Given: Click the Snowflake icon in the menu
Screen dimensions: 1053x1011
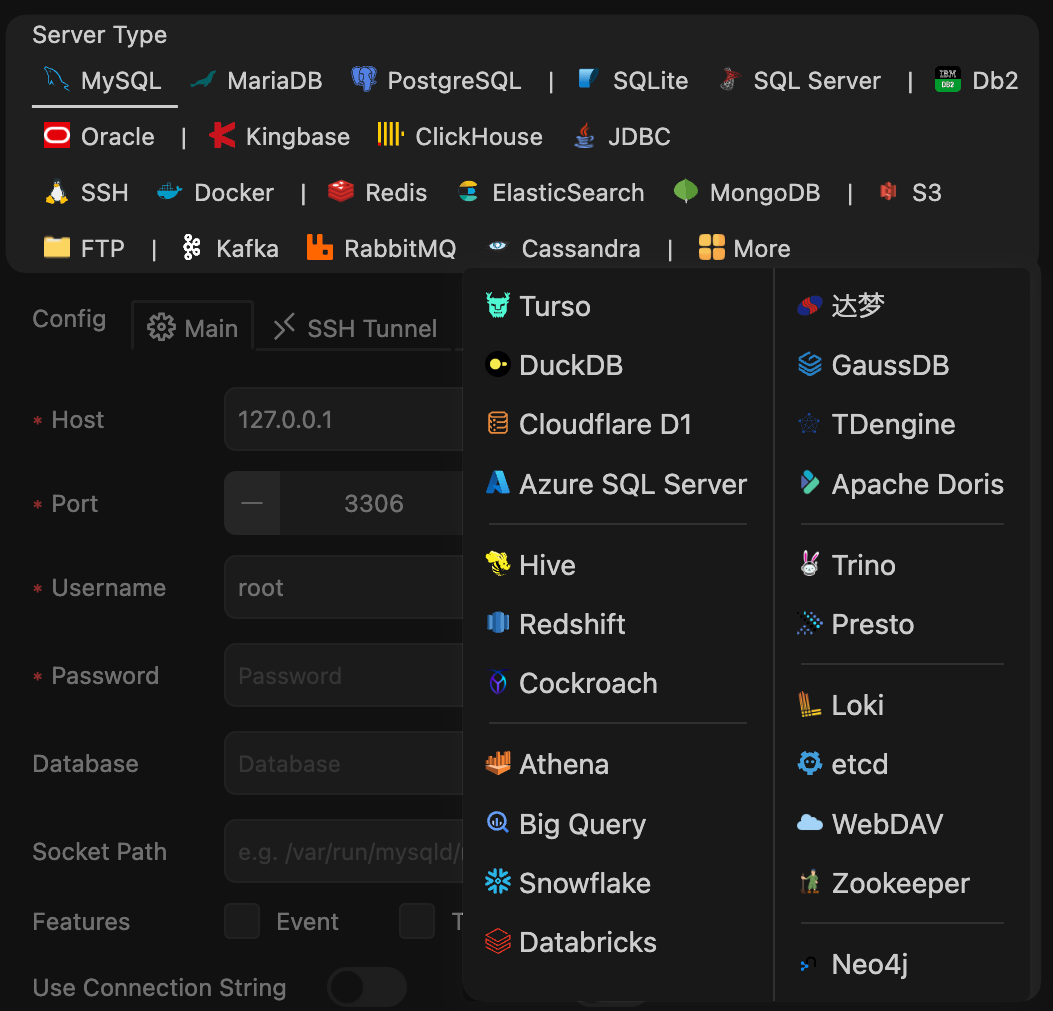Looking at the screenshot, I should [x=498, y=881].
